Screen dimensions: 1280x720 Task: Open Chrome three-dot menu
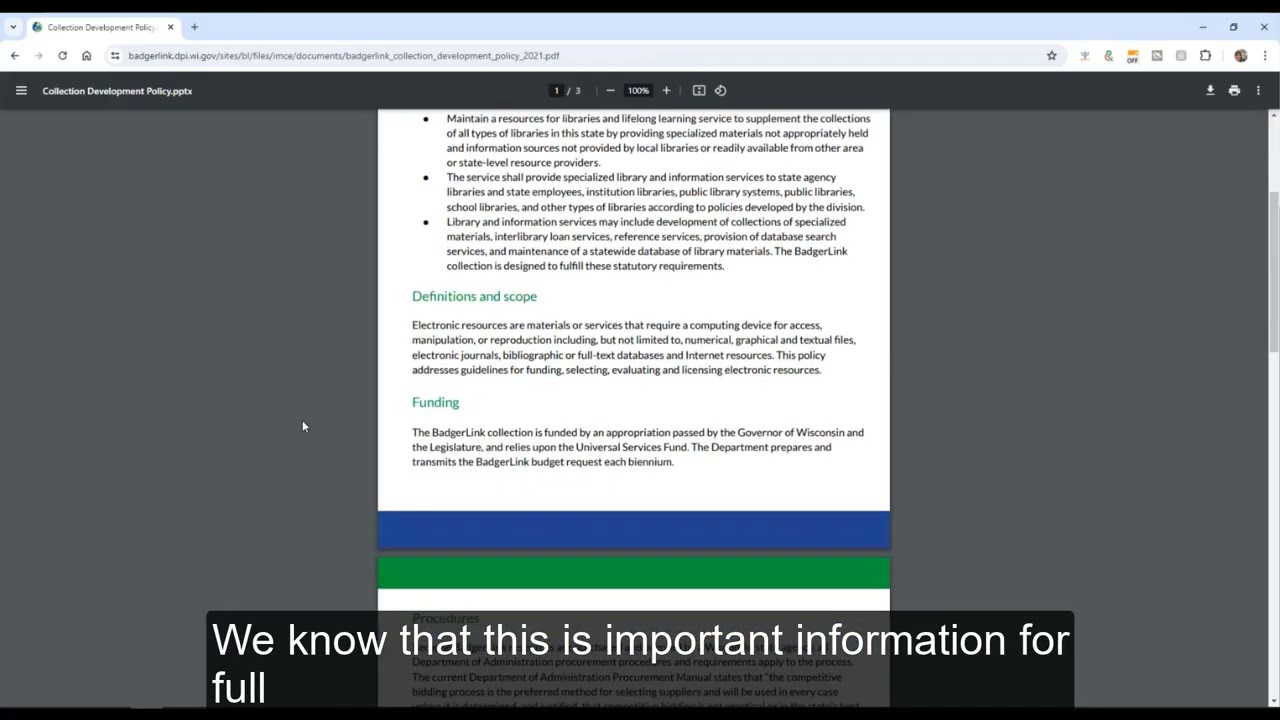[1265, 56]
